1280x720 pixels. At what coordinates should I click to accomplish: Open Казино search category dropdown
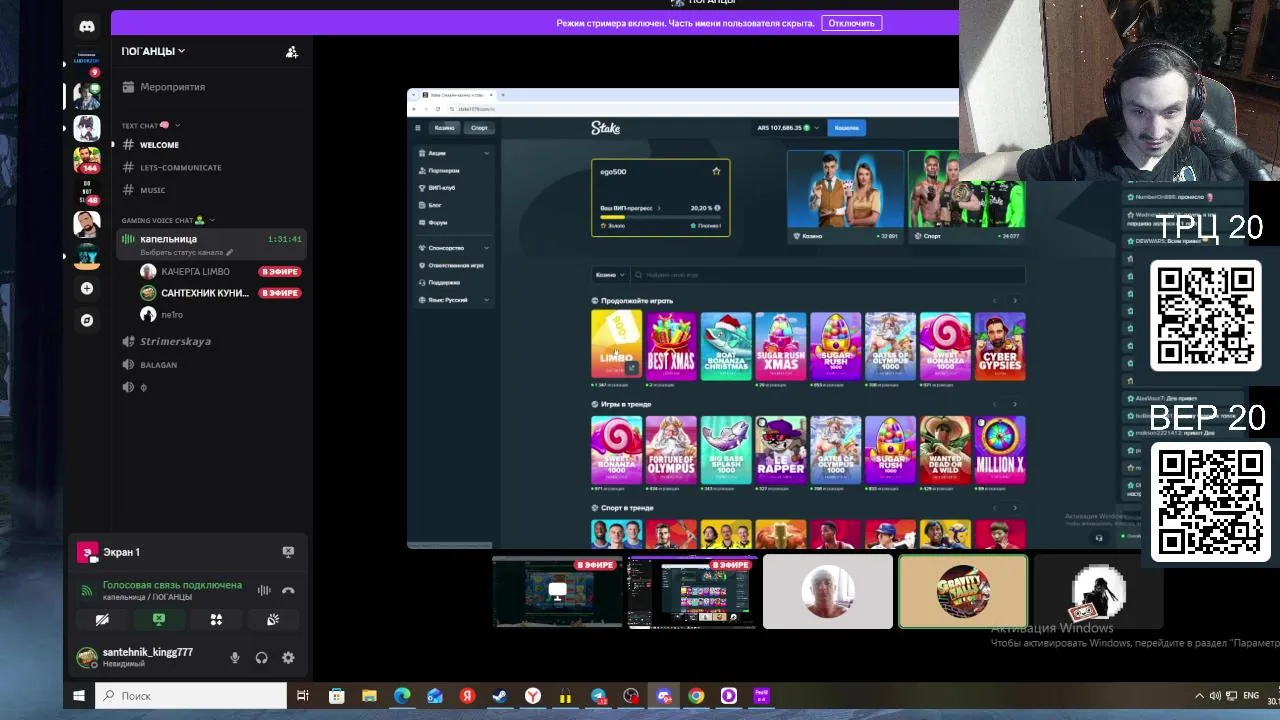point(609,275)
